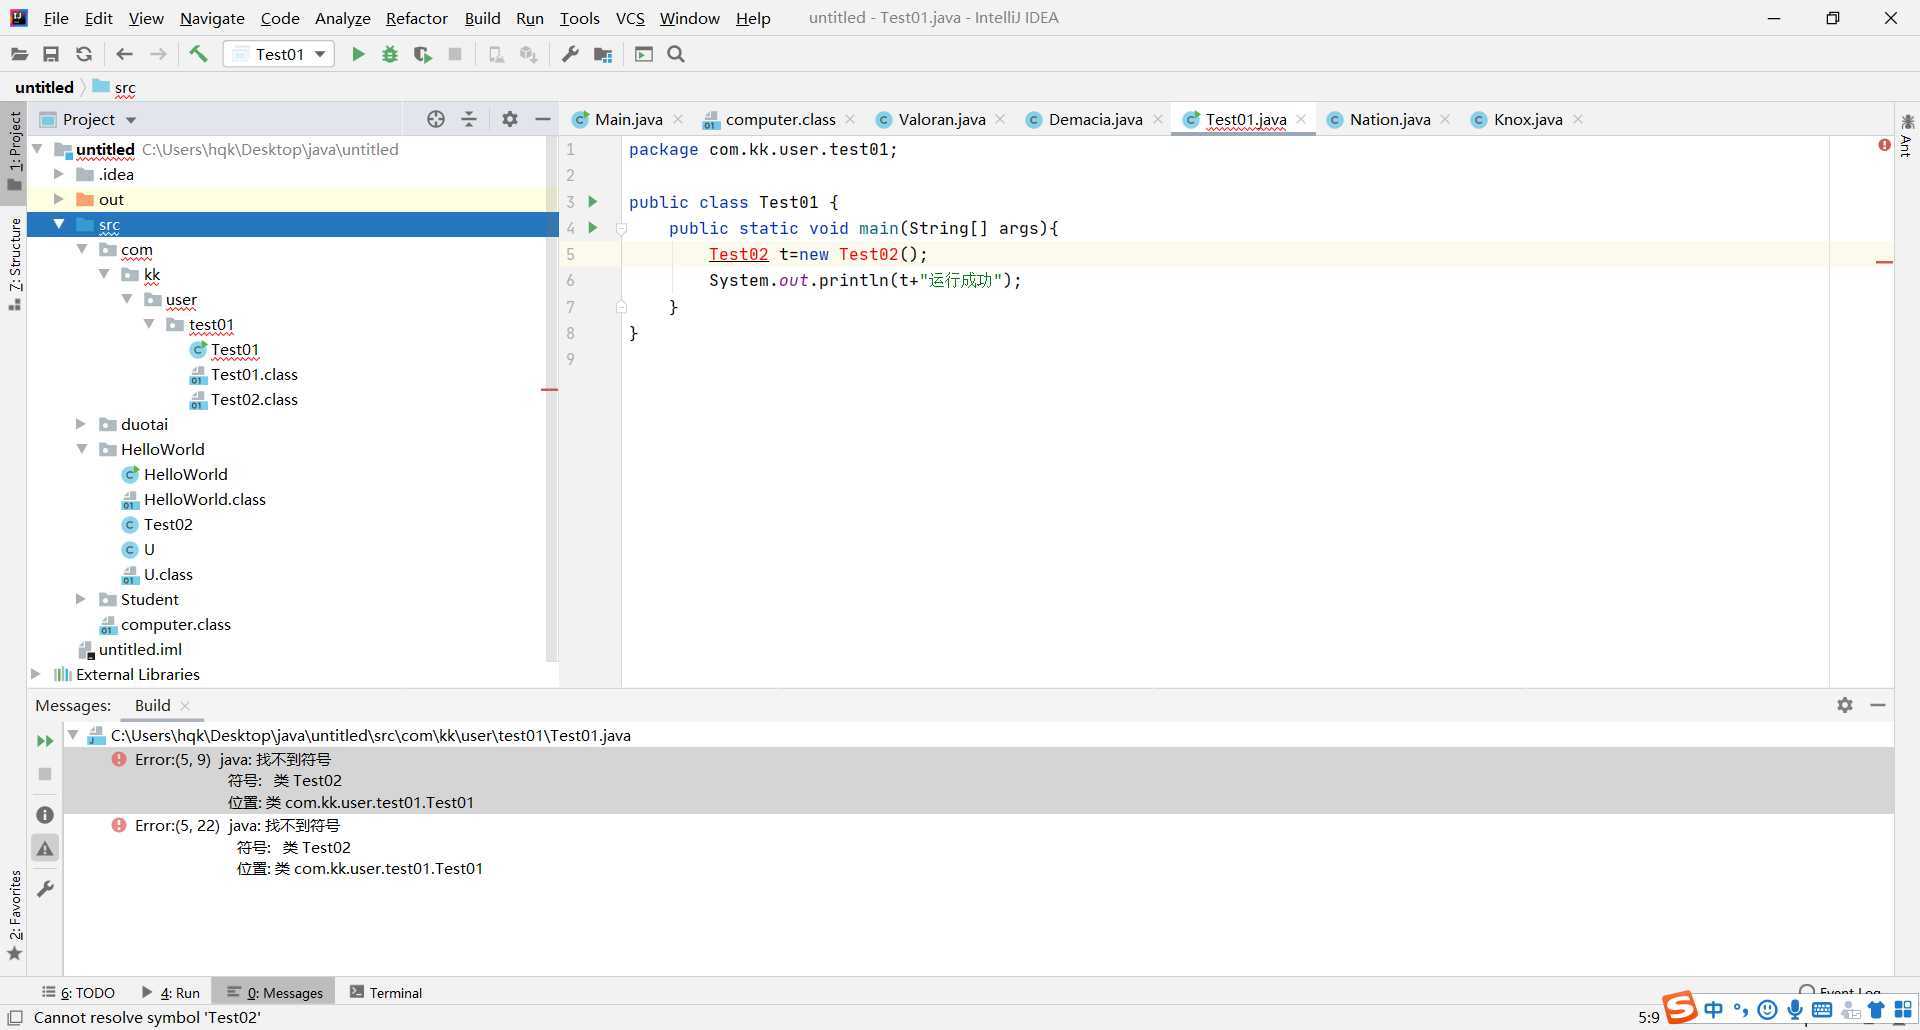Open the Ant side panel
Screen dimensions: 1920x1030
click(1906, 135)
